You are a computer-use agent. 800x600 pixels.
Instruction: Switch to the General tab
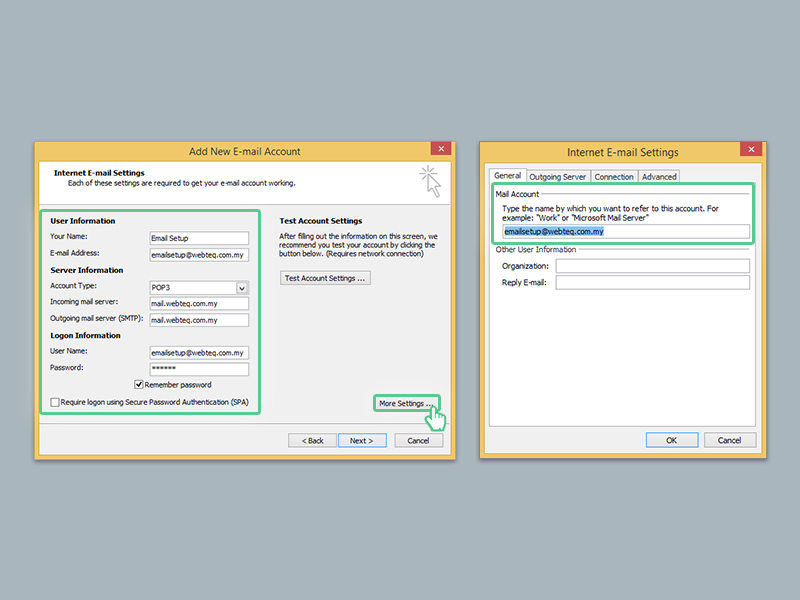507,176
